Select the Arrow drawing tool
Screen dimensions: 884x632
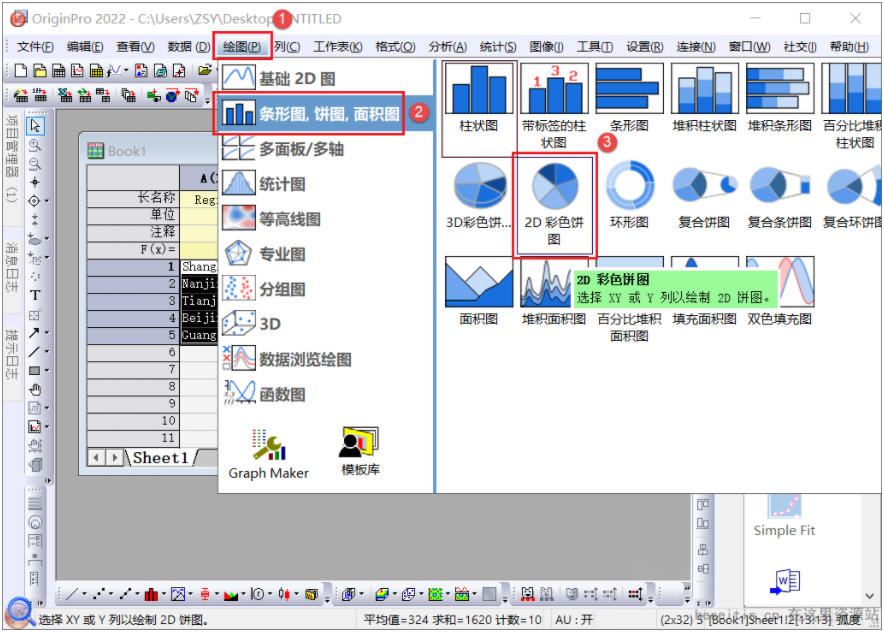[34, 333]
